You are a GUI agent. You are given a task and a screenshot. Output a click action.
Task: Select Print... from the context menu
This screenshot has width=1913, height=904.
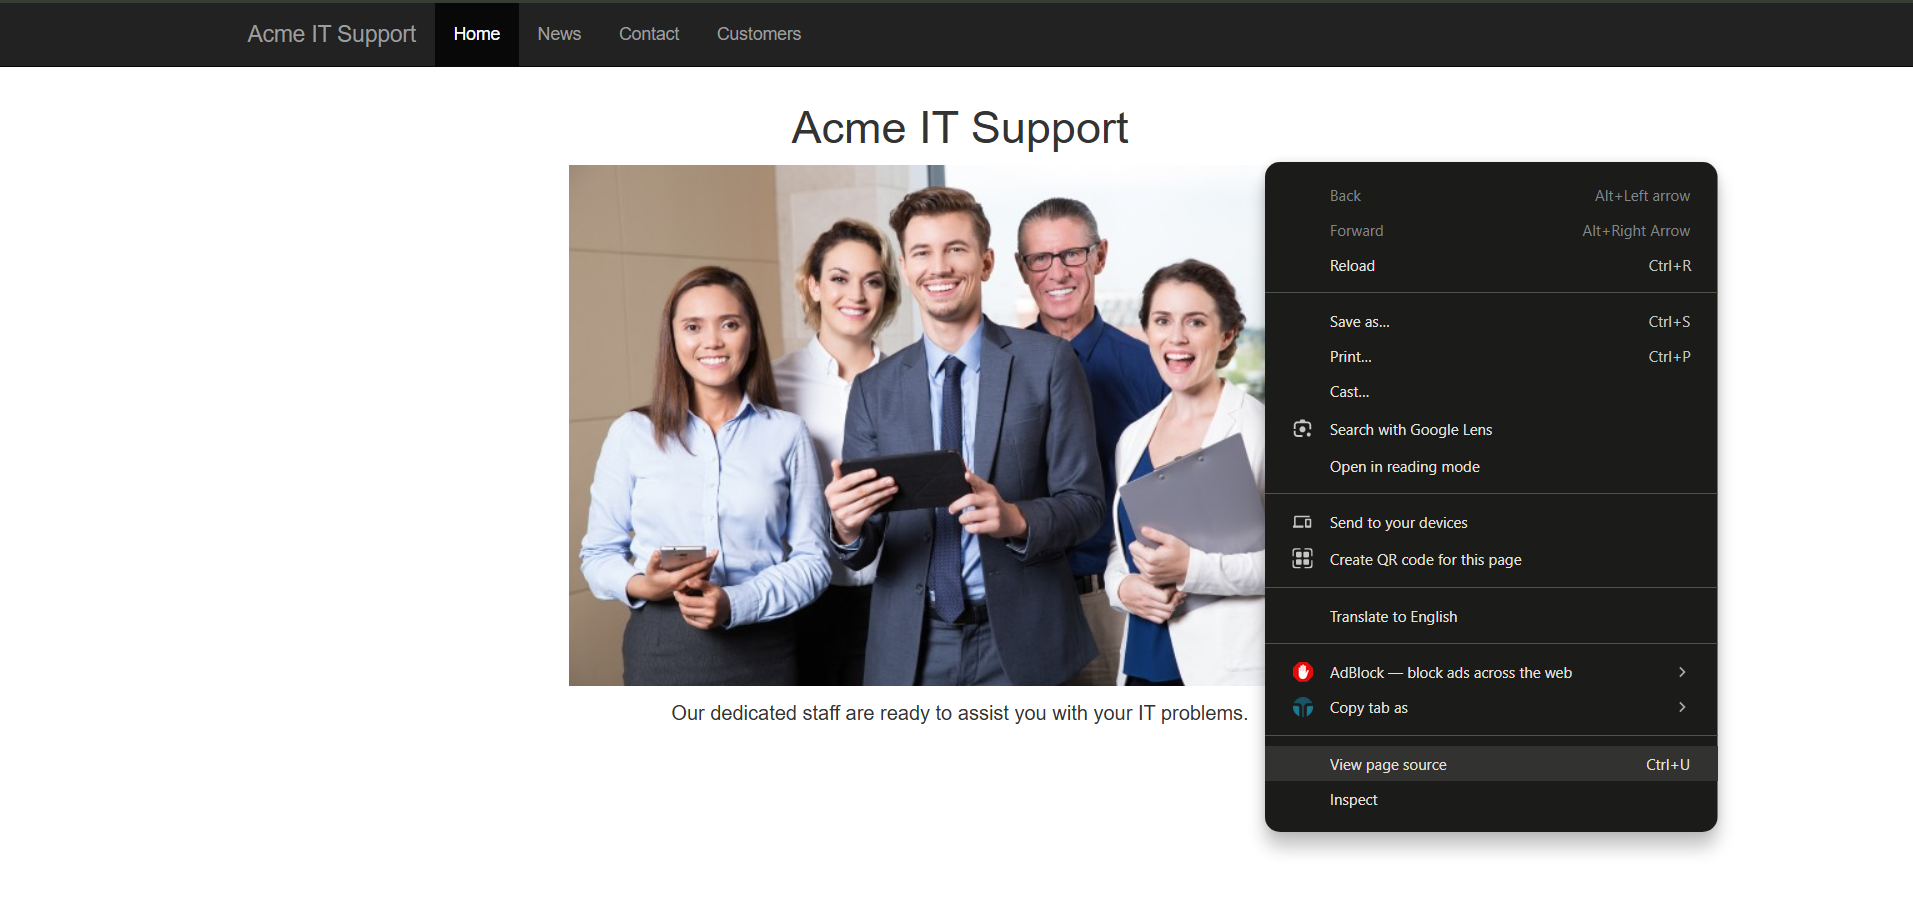click(1350, 357)
